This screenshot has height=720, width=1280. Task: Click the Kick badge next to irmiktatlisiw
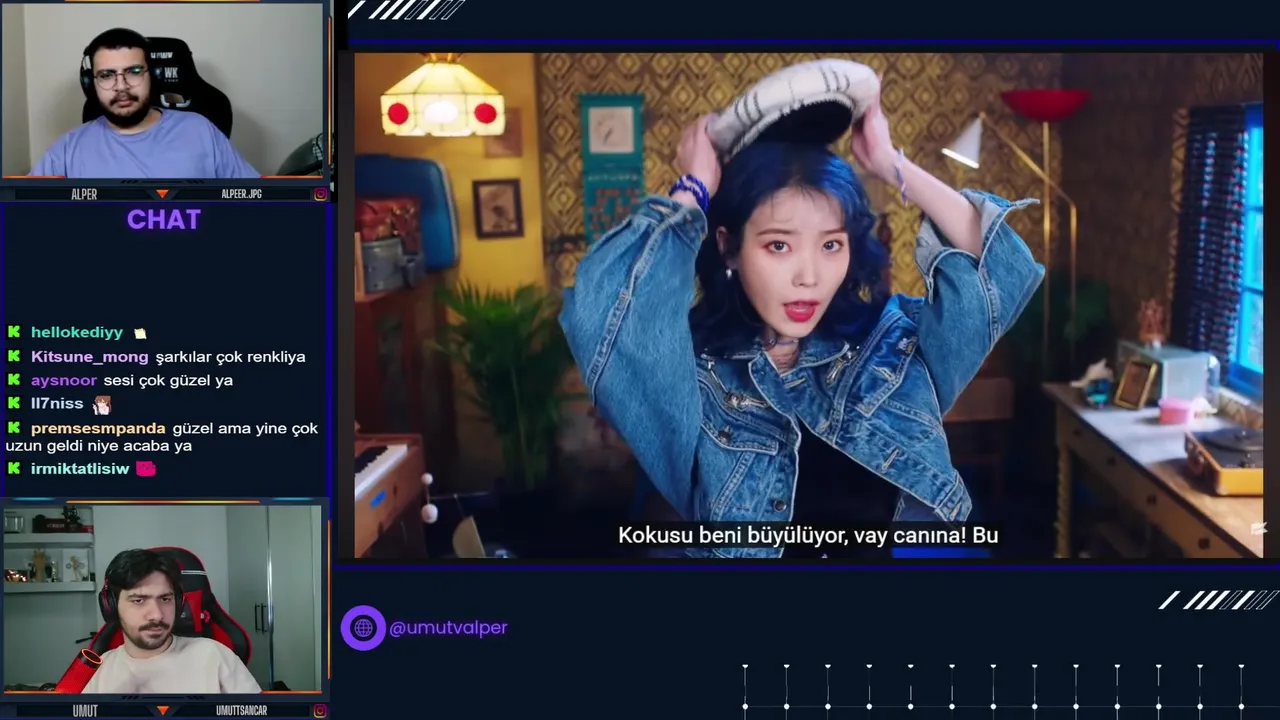click(x=14, y=468)
